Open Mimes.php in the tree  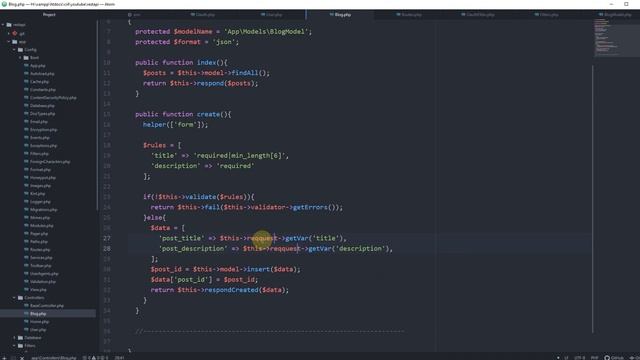[40, 218]
